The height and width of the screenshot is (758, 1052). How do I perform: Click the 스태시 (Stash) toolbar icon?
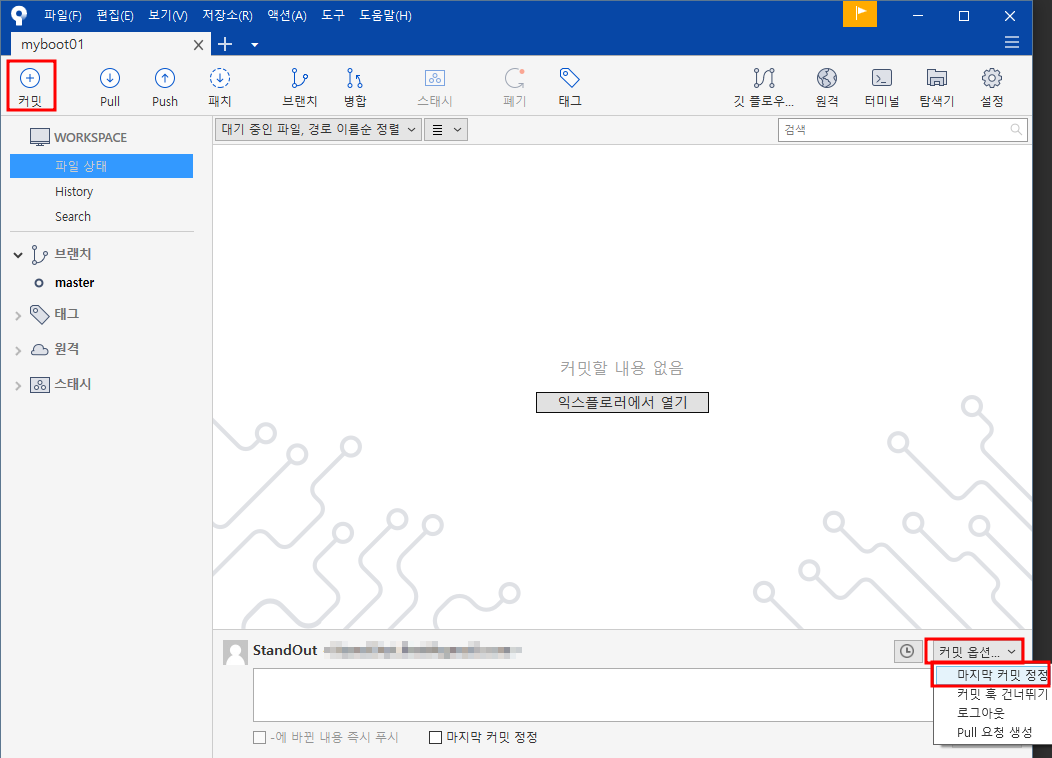[x=435, y=87]
